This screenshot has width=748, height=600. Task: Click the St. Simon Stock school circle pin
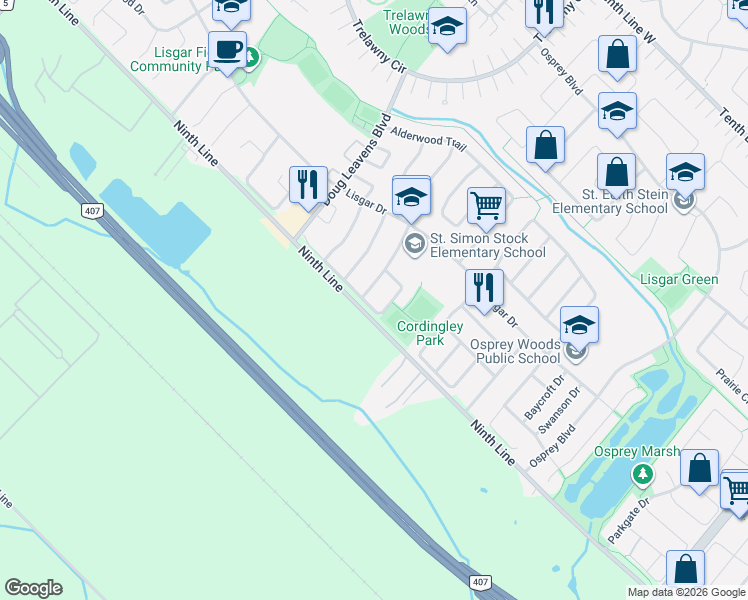tap(415, 245)
